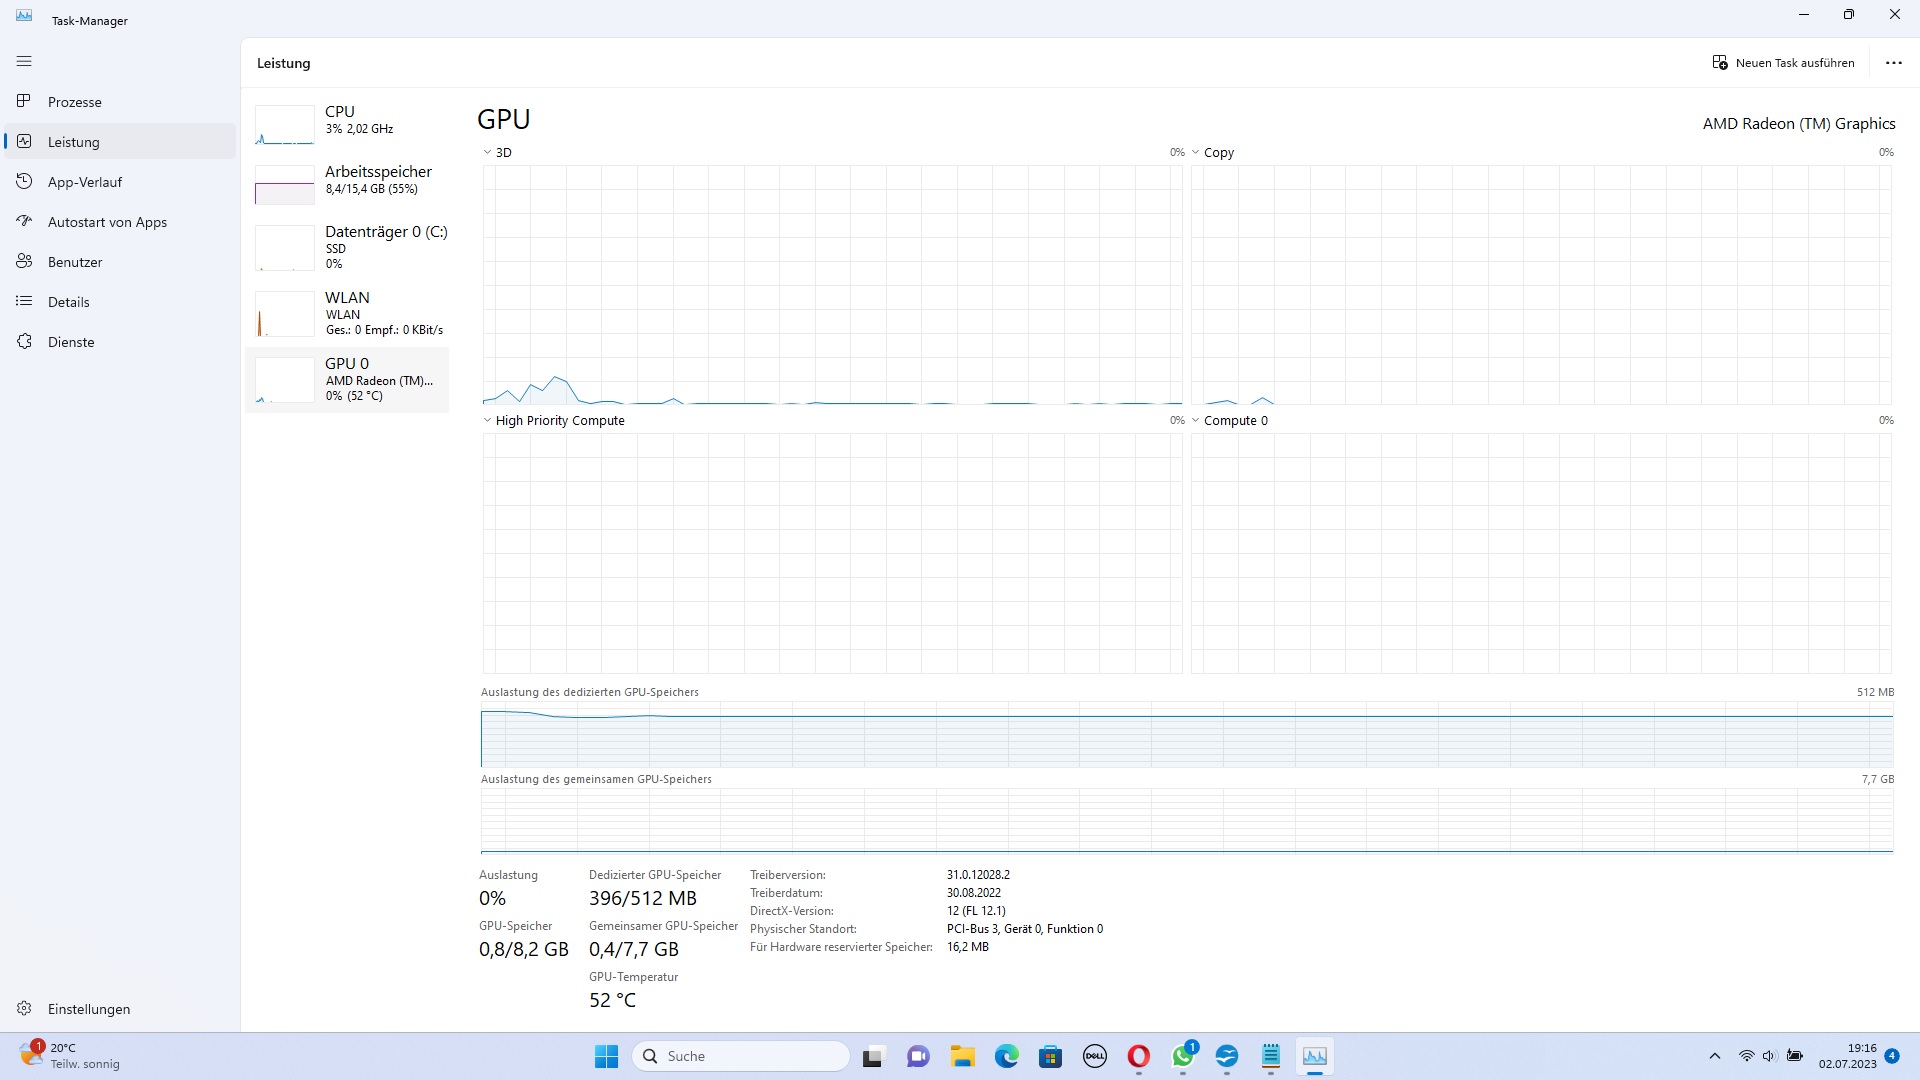This screenshot has width=1920, height=1080.
Task: Open Autostart von Apps icon
Action: (x=24, y=221)
